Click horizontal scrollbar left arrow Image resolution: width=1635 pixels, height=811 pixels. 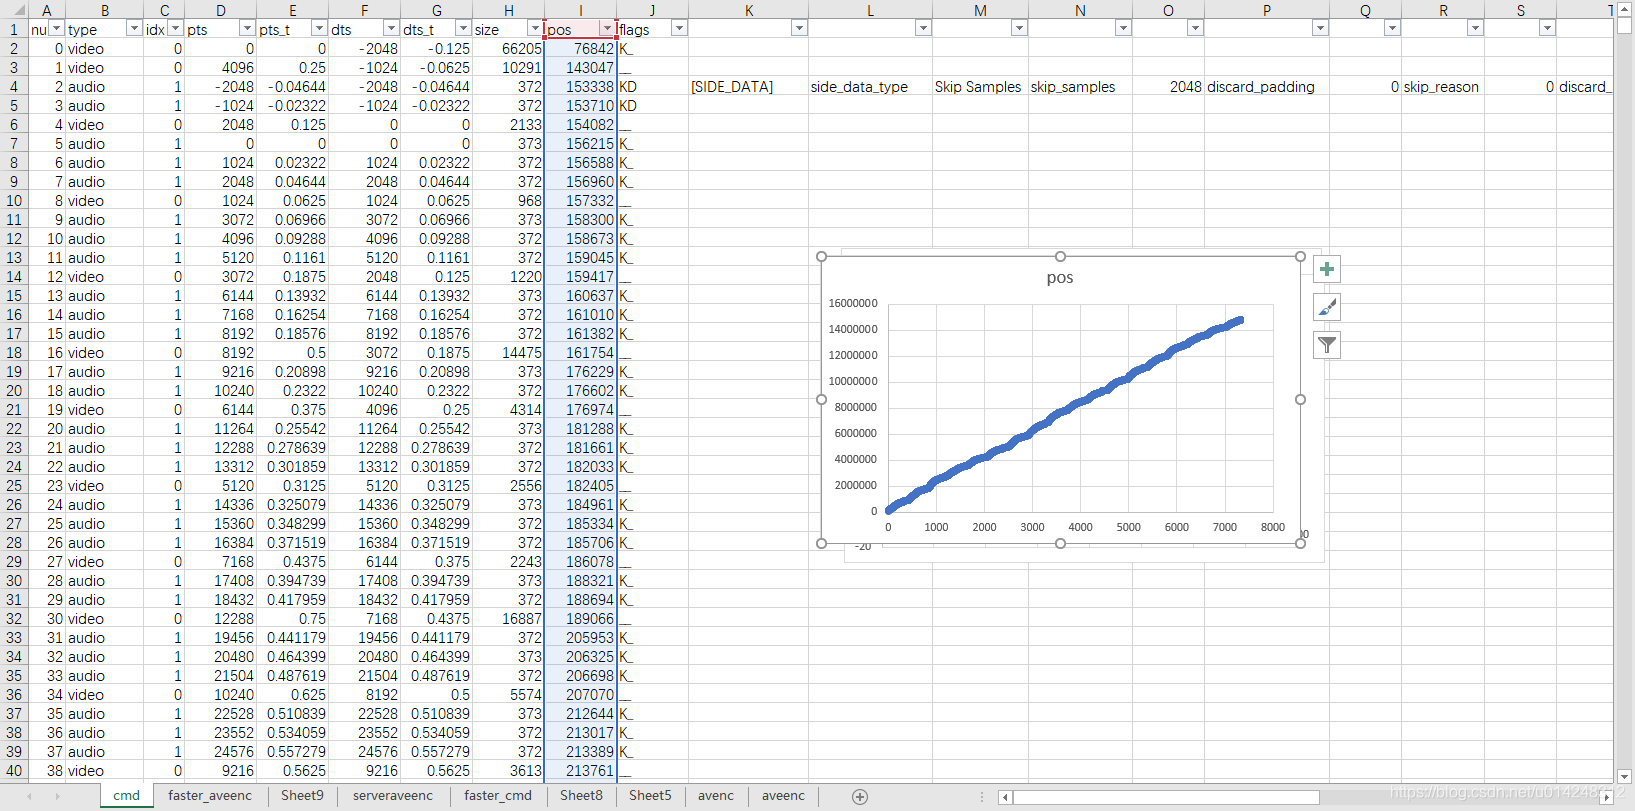click(1005, 797)
